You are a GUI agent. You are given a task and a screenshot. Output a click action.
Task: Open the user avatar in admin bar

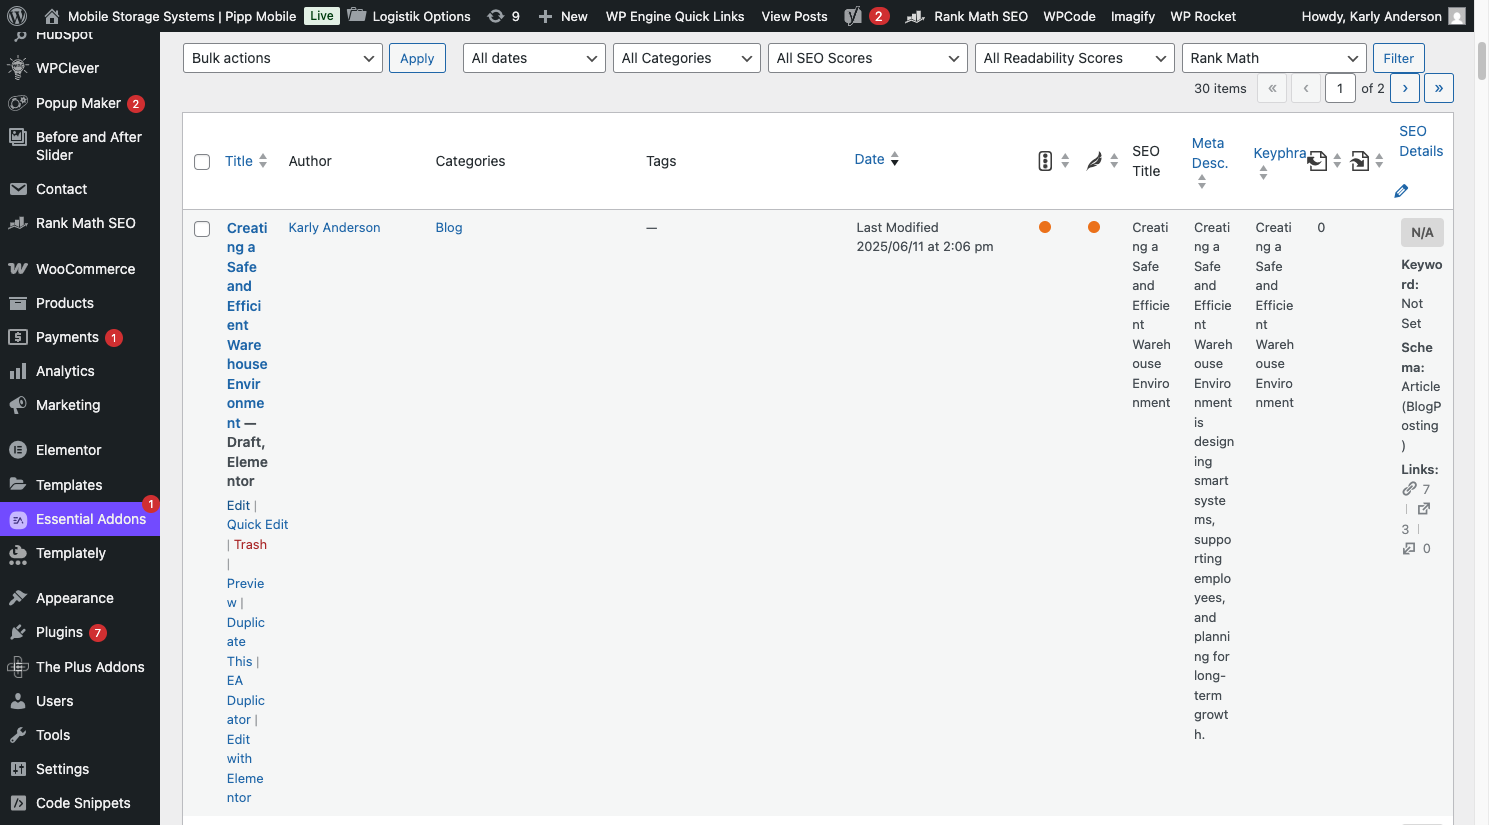pos(1457,16)
